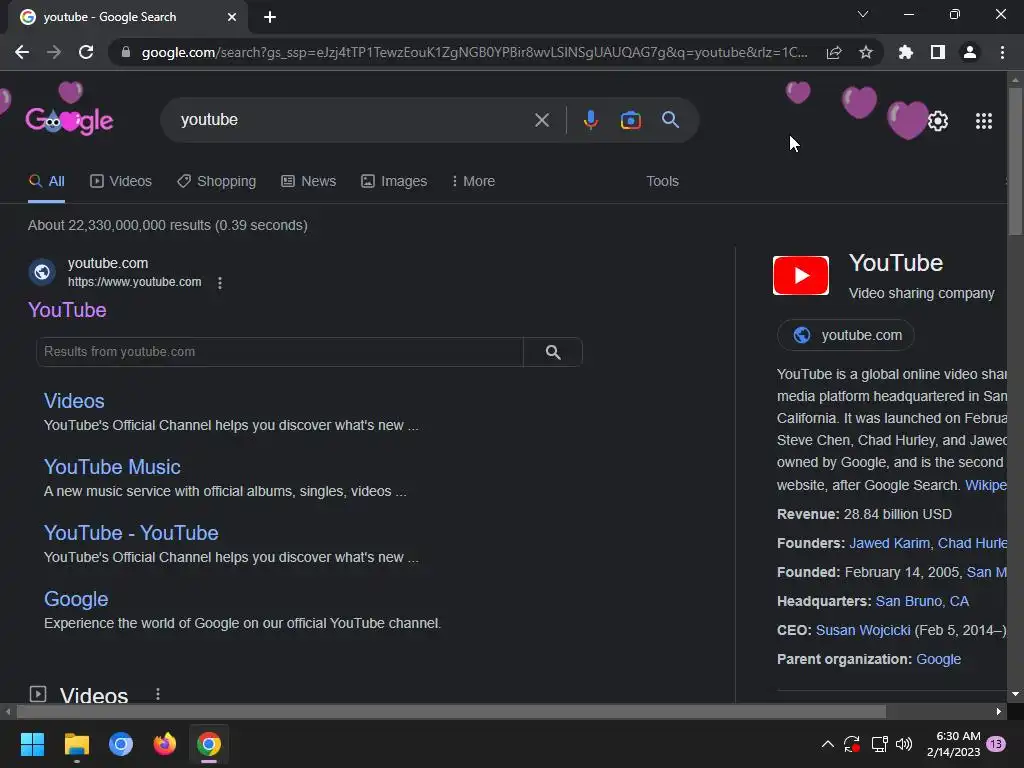Switch to the Shopping tab
1024x768 pixels.
click(217, 182)
